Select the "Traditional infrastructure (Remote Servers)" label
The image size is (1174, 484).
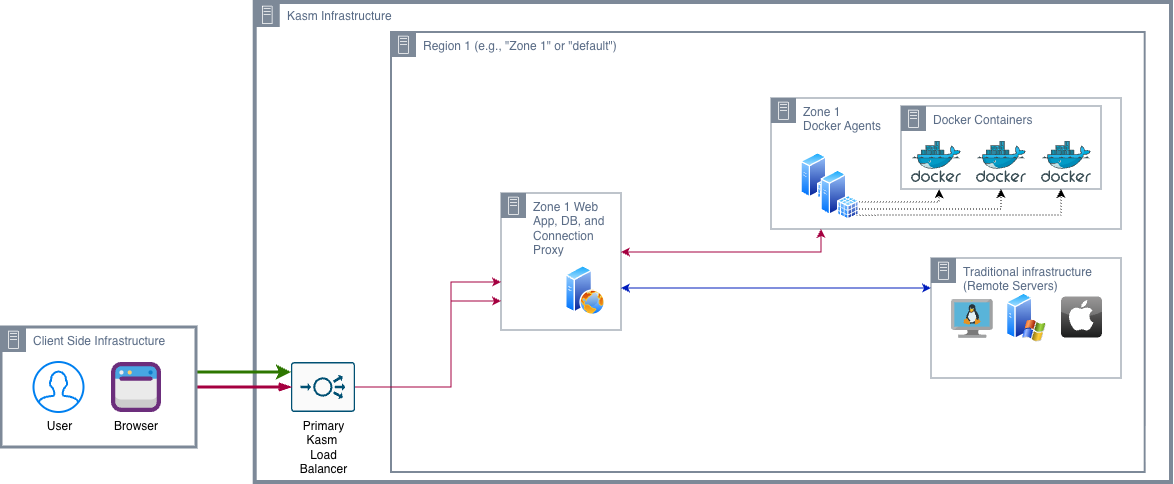(x=1027, y=279)
